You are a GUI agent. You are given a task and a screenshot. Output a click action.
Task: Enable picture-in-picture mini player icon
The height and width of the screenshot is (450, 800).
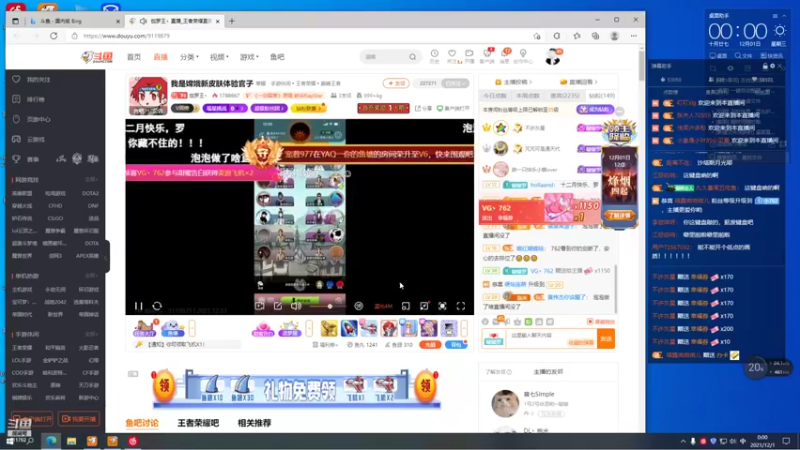[406, 306]
